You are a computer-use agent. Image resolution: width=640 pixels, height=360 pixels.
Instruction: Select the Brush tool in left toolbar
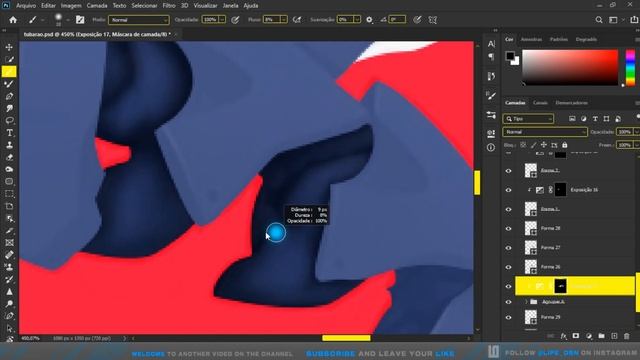[9, 72]
